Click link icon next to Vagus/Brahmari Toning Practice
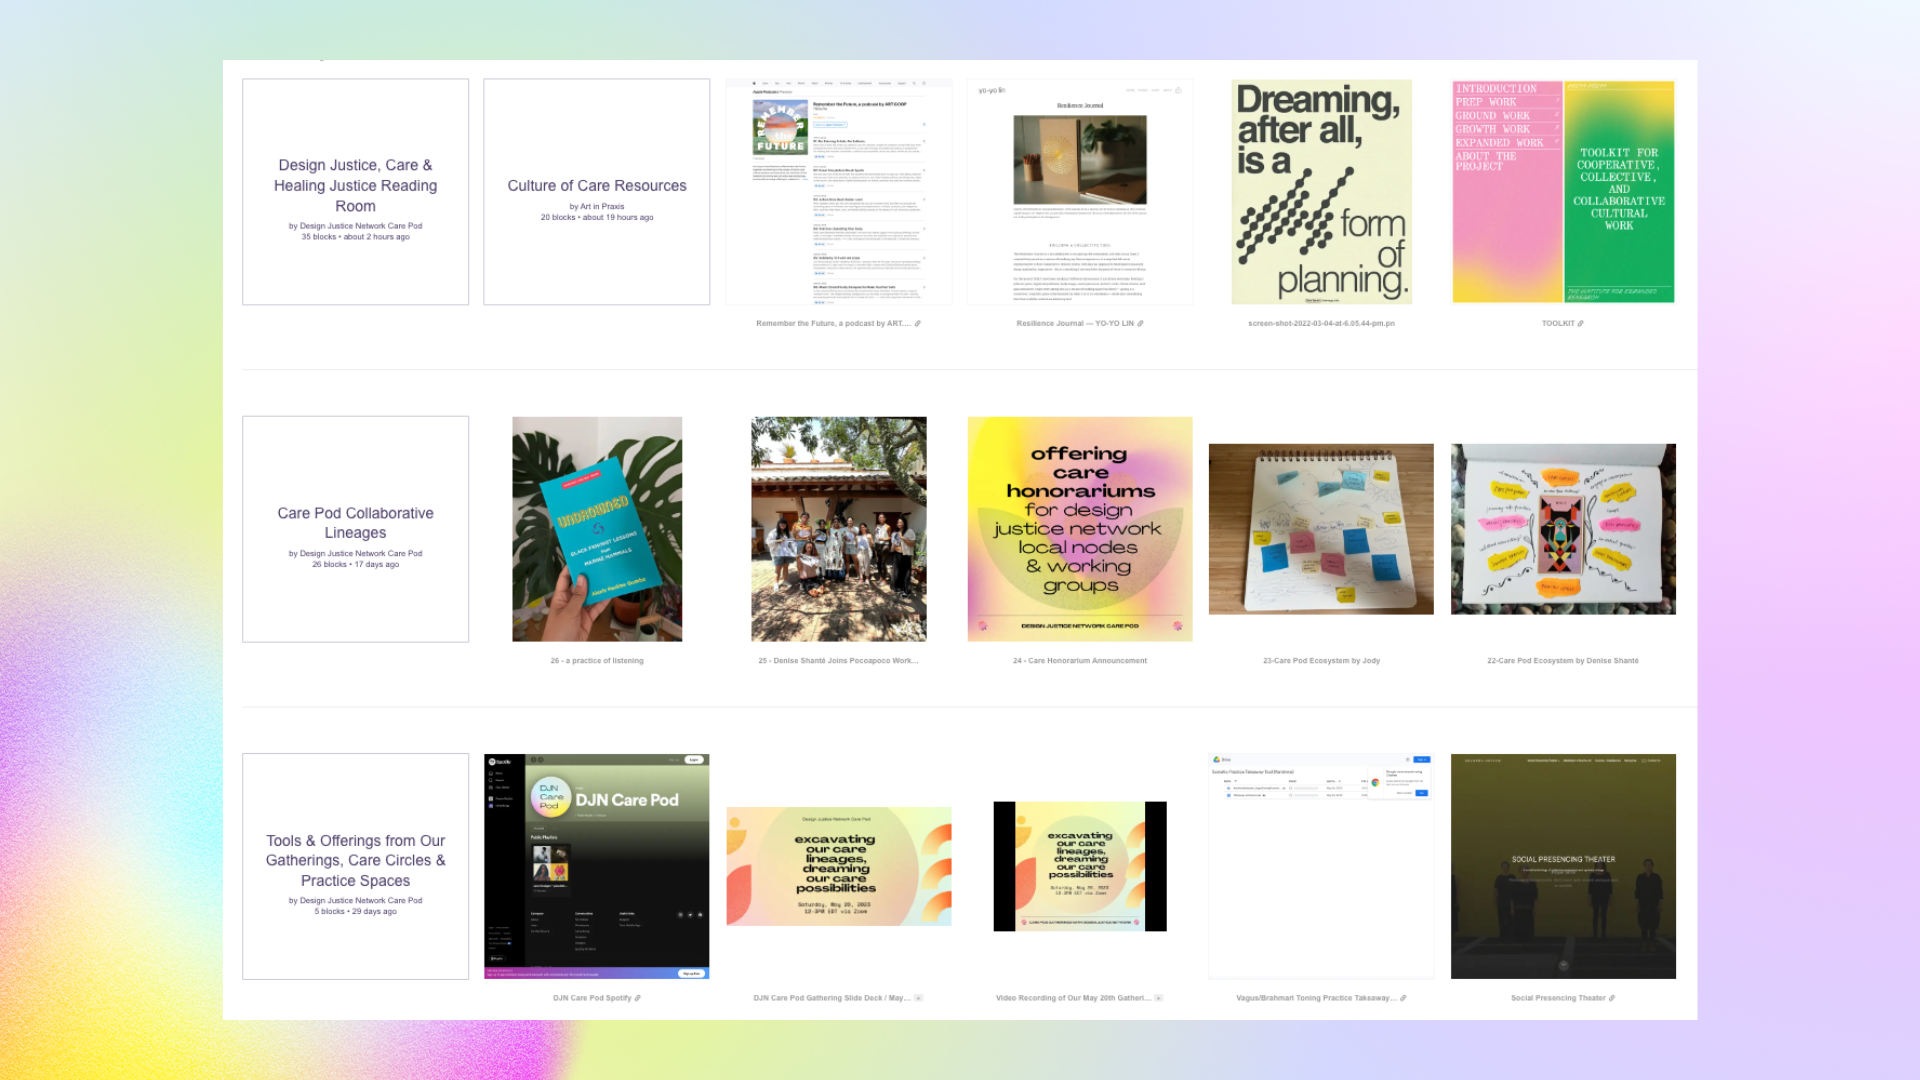The height and width of the screenshot is (1080, 1920). pyautogui.click(x=1403, y=998)
